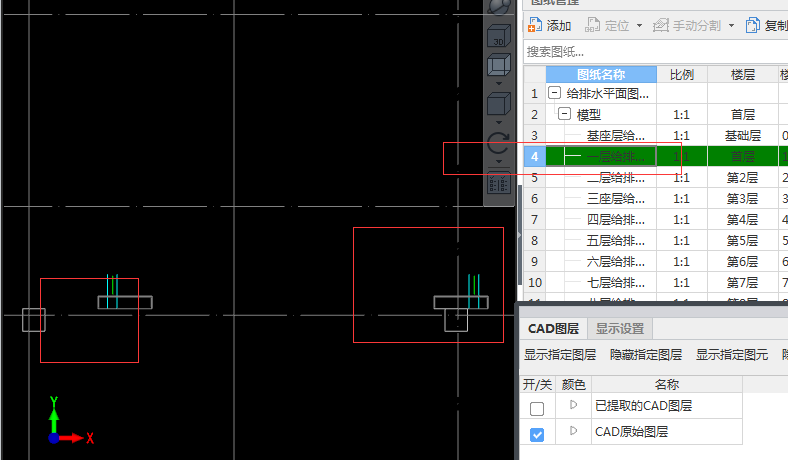This screenshot has height=460, width=788.
Task: Open dropdown arrow below rotate icon
Action: click(x=499, y=162)
